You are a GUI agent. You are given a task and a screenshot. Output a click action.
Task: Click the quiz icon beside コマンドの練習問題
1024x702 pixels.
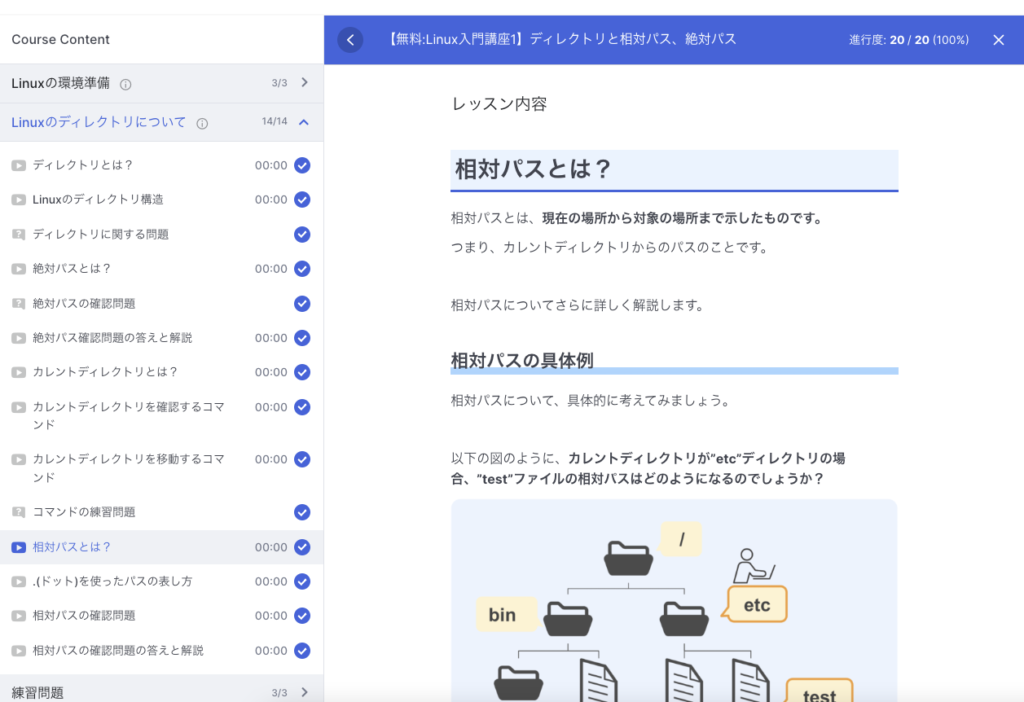tap(19, 512)
